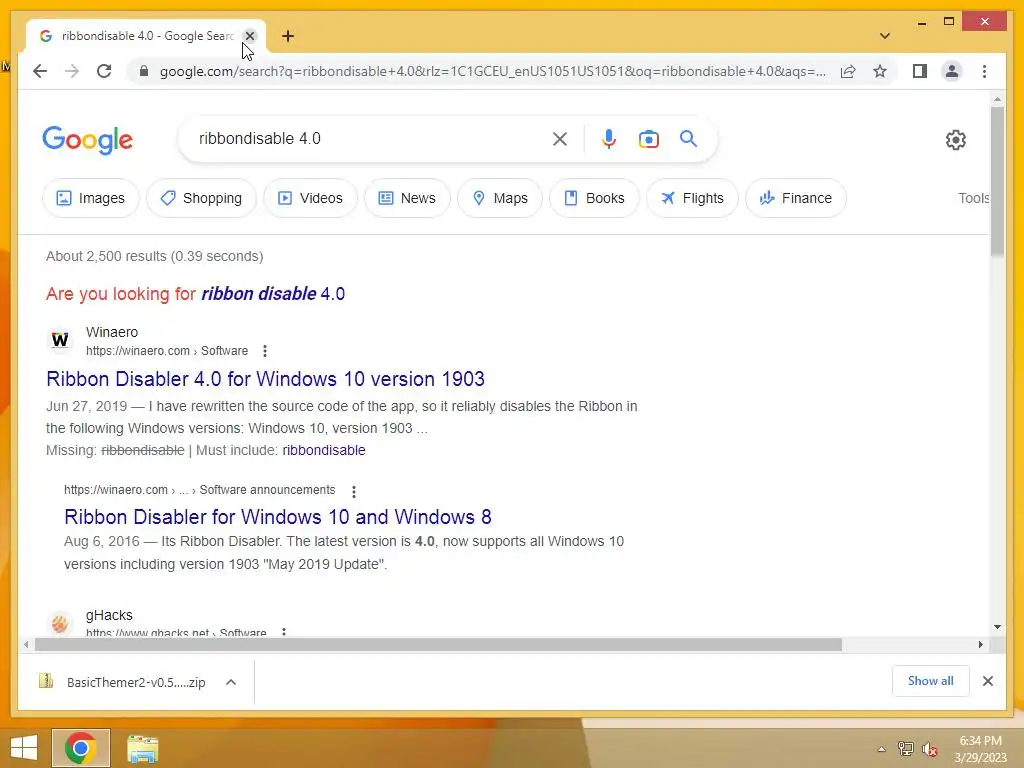Click the network tray icon
Viewport: 1024px width, 768px height.
click(905, 749)
